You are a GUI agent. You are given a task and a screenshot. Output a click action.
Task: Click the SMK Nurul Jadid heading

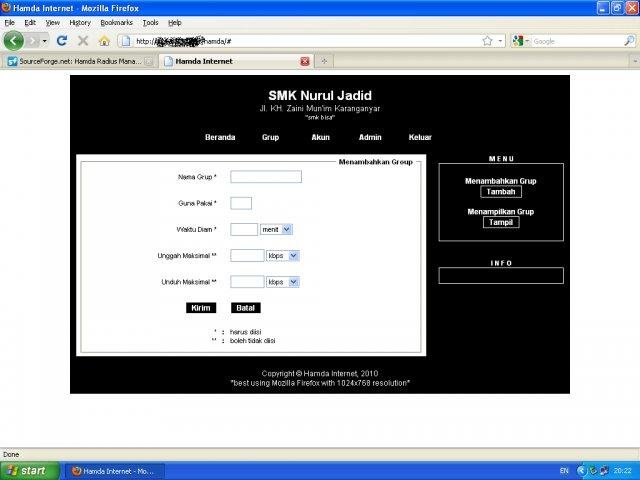pyautogui.click(x=320, y=96)
